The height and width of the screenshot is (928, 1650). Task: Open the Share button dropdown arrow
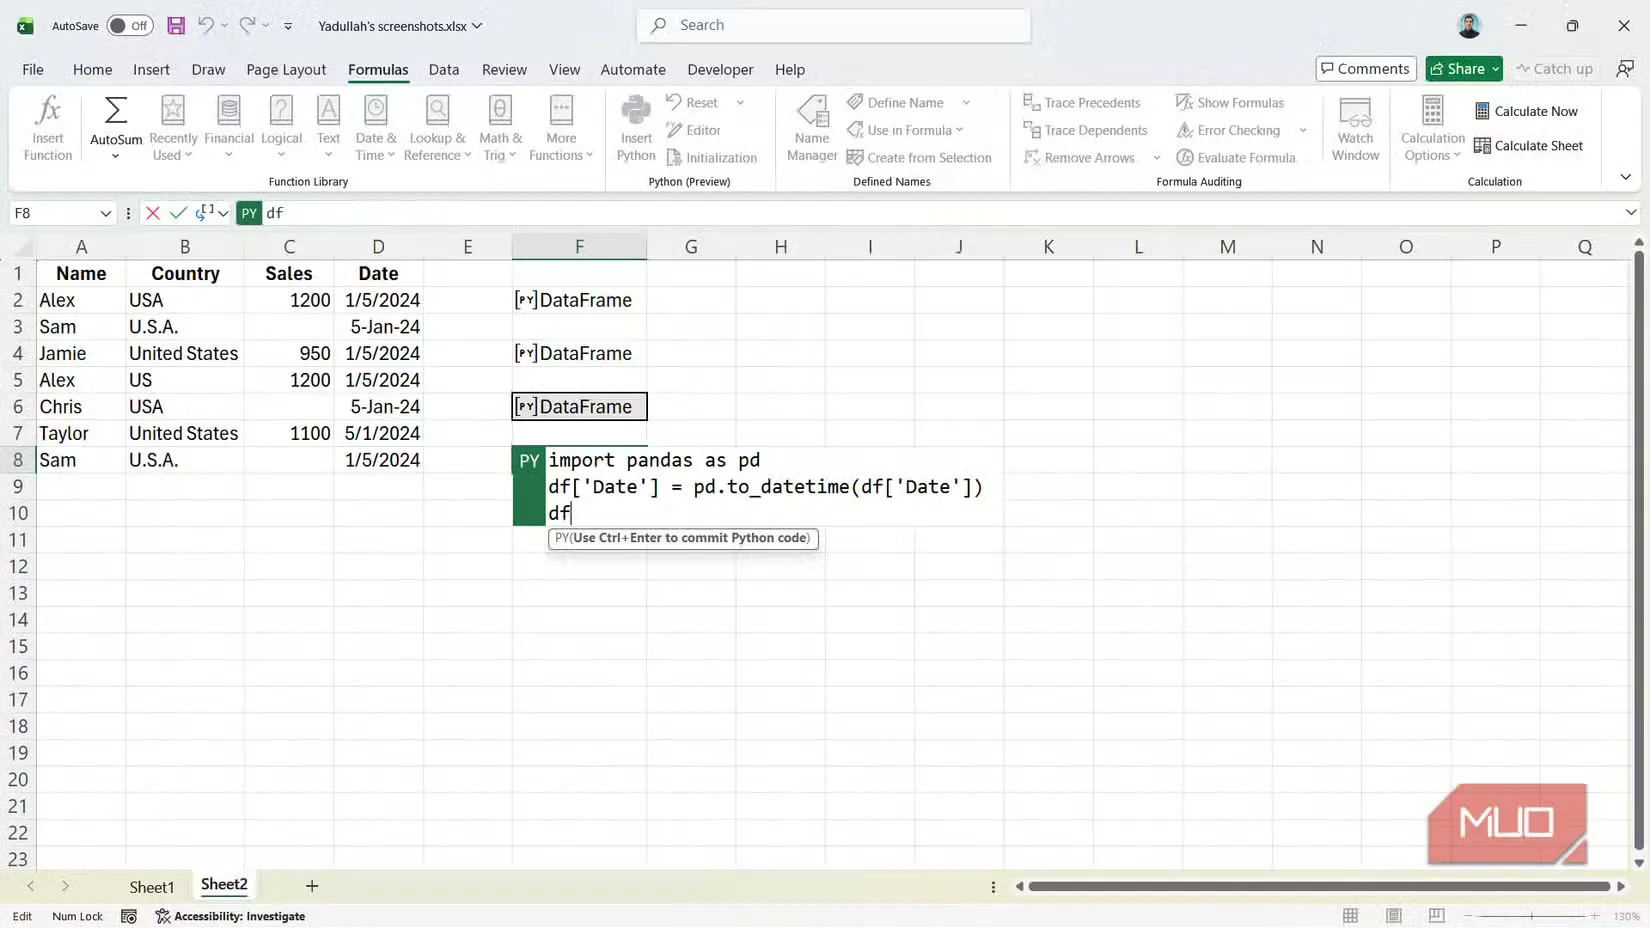[x=1495, y=69]
